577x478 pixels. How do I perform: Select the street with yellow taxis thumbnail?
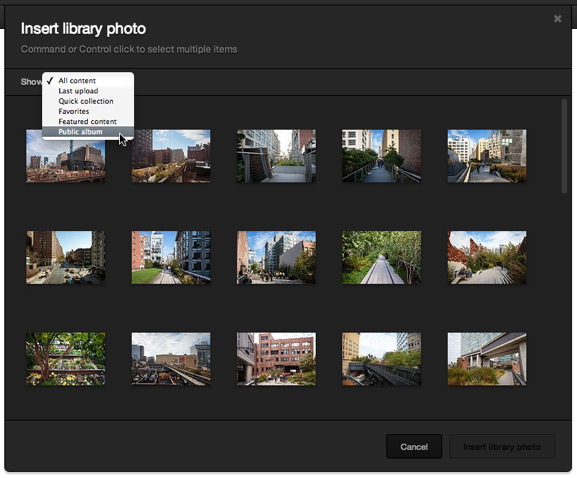(x=66, y=258)
